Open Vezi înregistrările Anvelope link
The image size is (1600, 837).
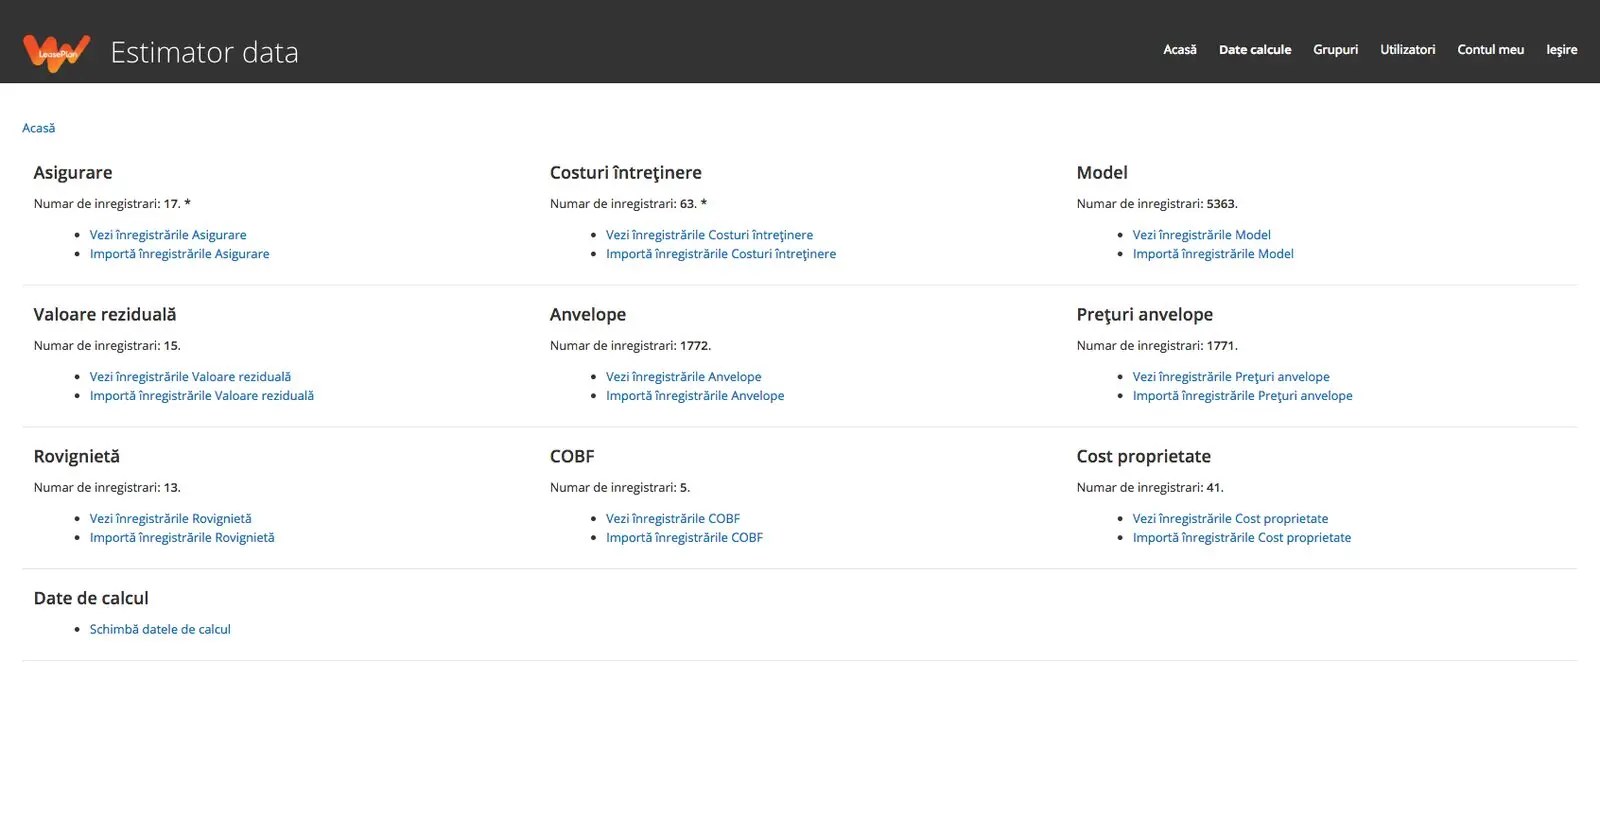point(683,377)
